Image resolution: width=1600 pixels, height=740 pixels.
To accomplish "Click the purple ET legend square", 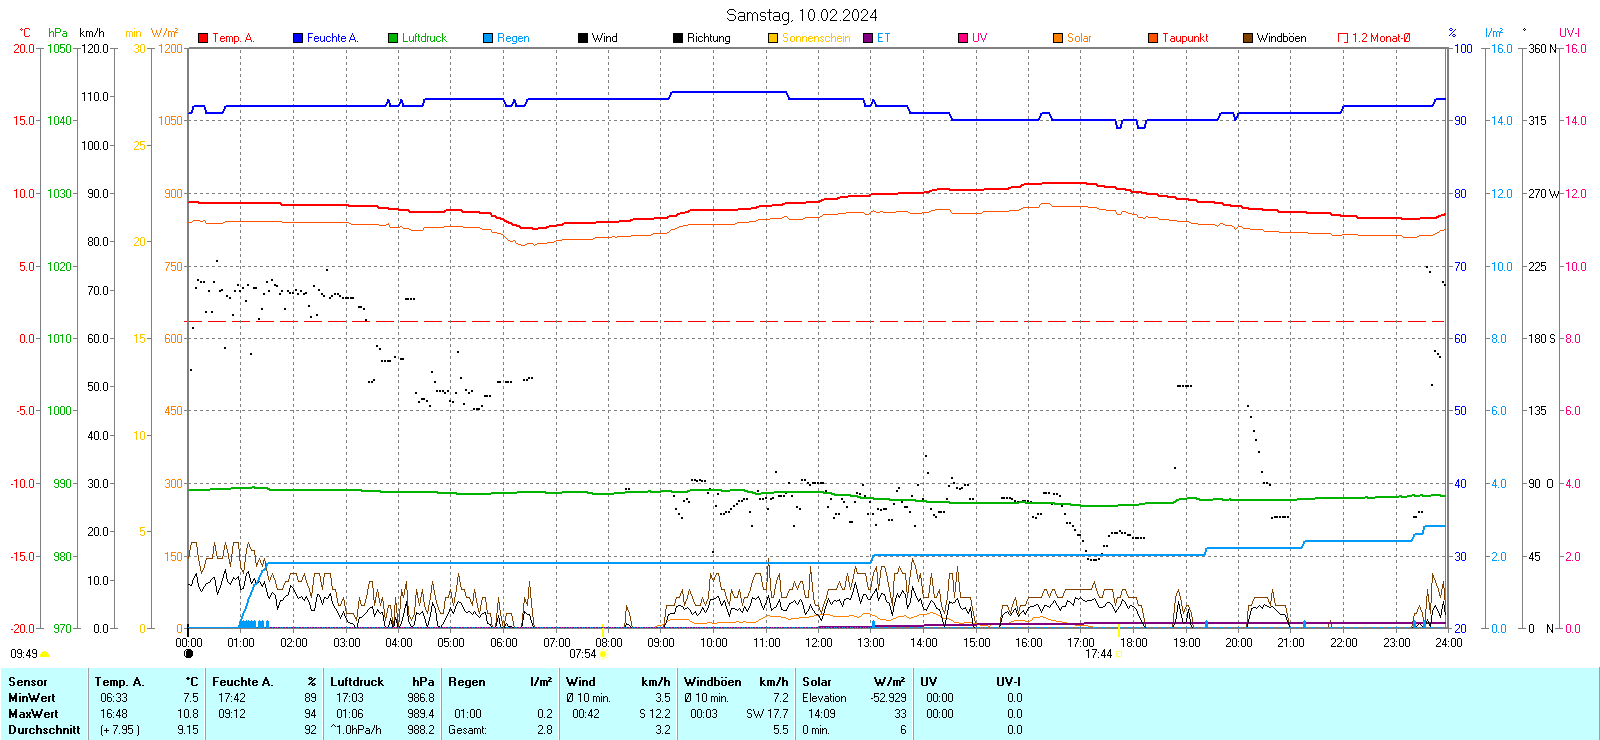I will point(868,38).
